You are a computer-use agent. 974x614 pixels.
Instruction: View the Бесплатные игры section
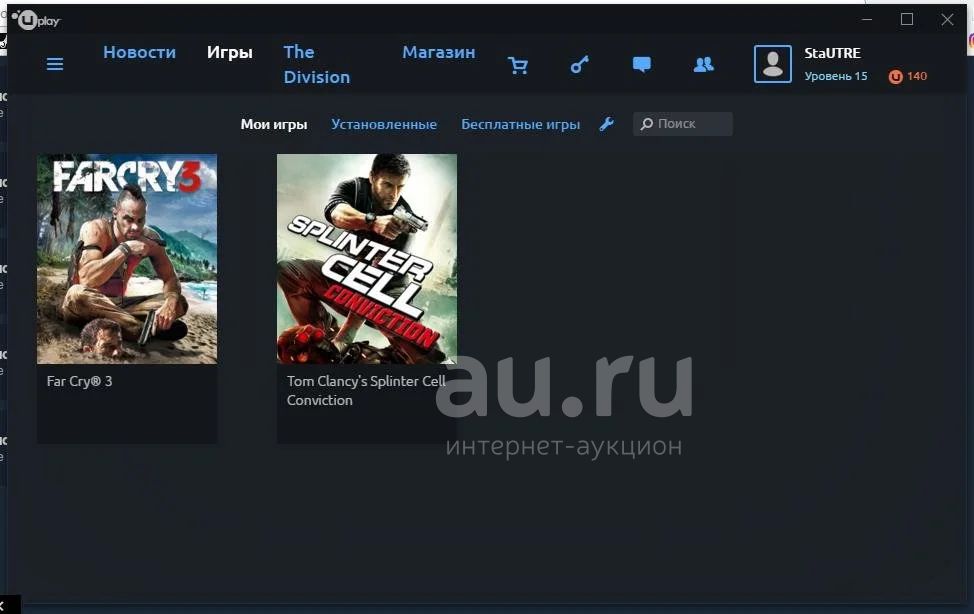(x=521, y=124)
